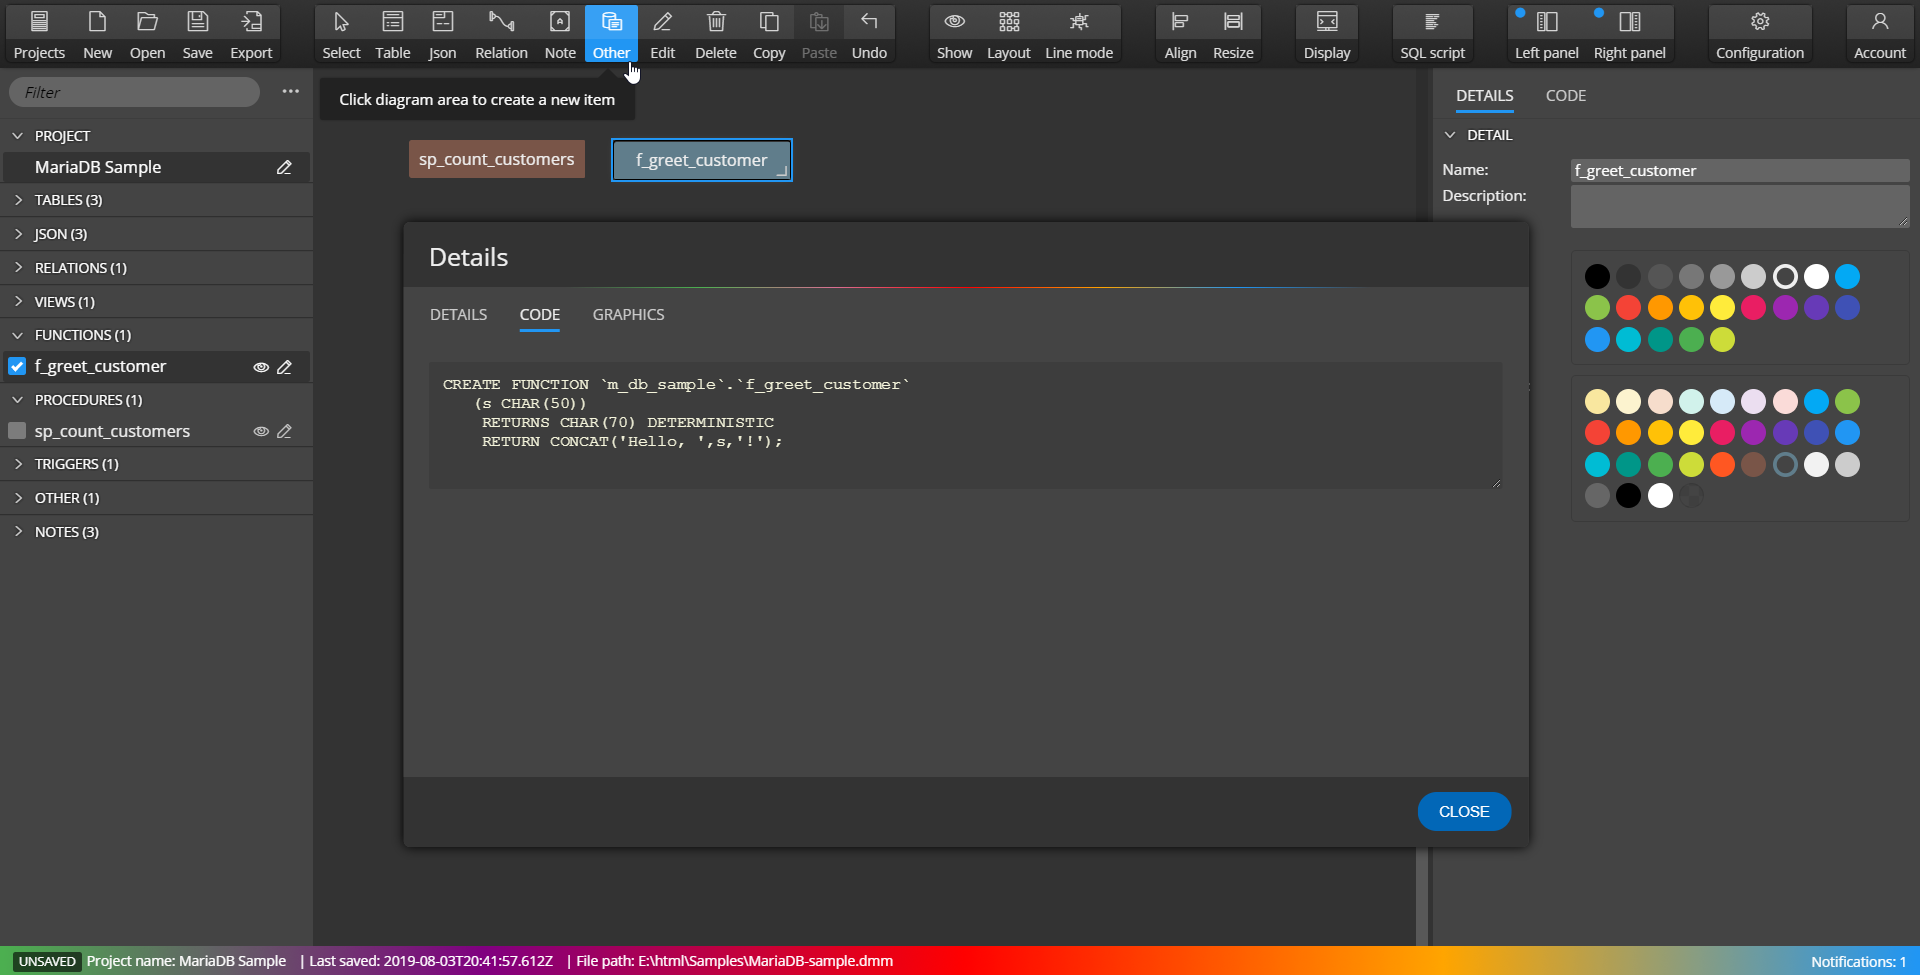Image resolution: width=1920 pixels, height=975 pixels.
Task: Check the sp_count_customers checkbox
Action: point(17,431)
